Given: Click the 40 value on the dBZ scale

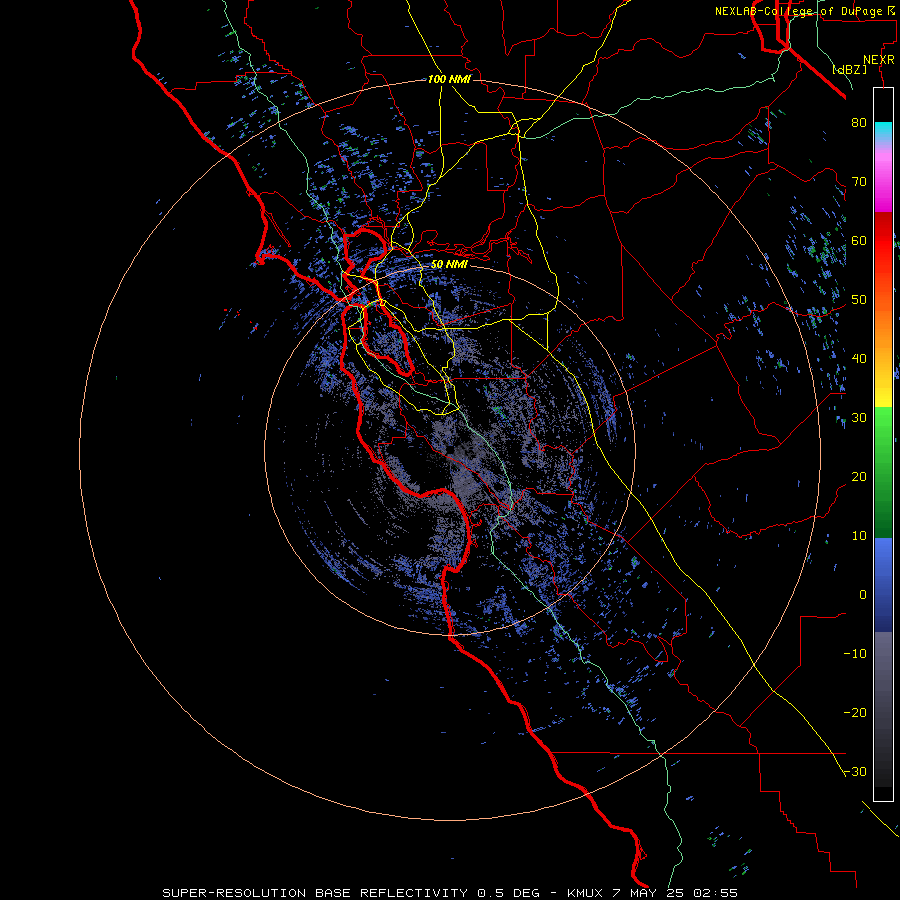Looking at the screenshot, I should [859, 359].
